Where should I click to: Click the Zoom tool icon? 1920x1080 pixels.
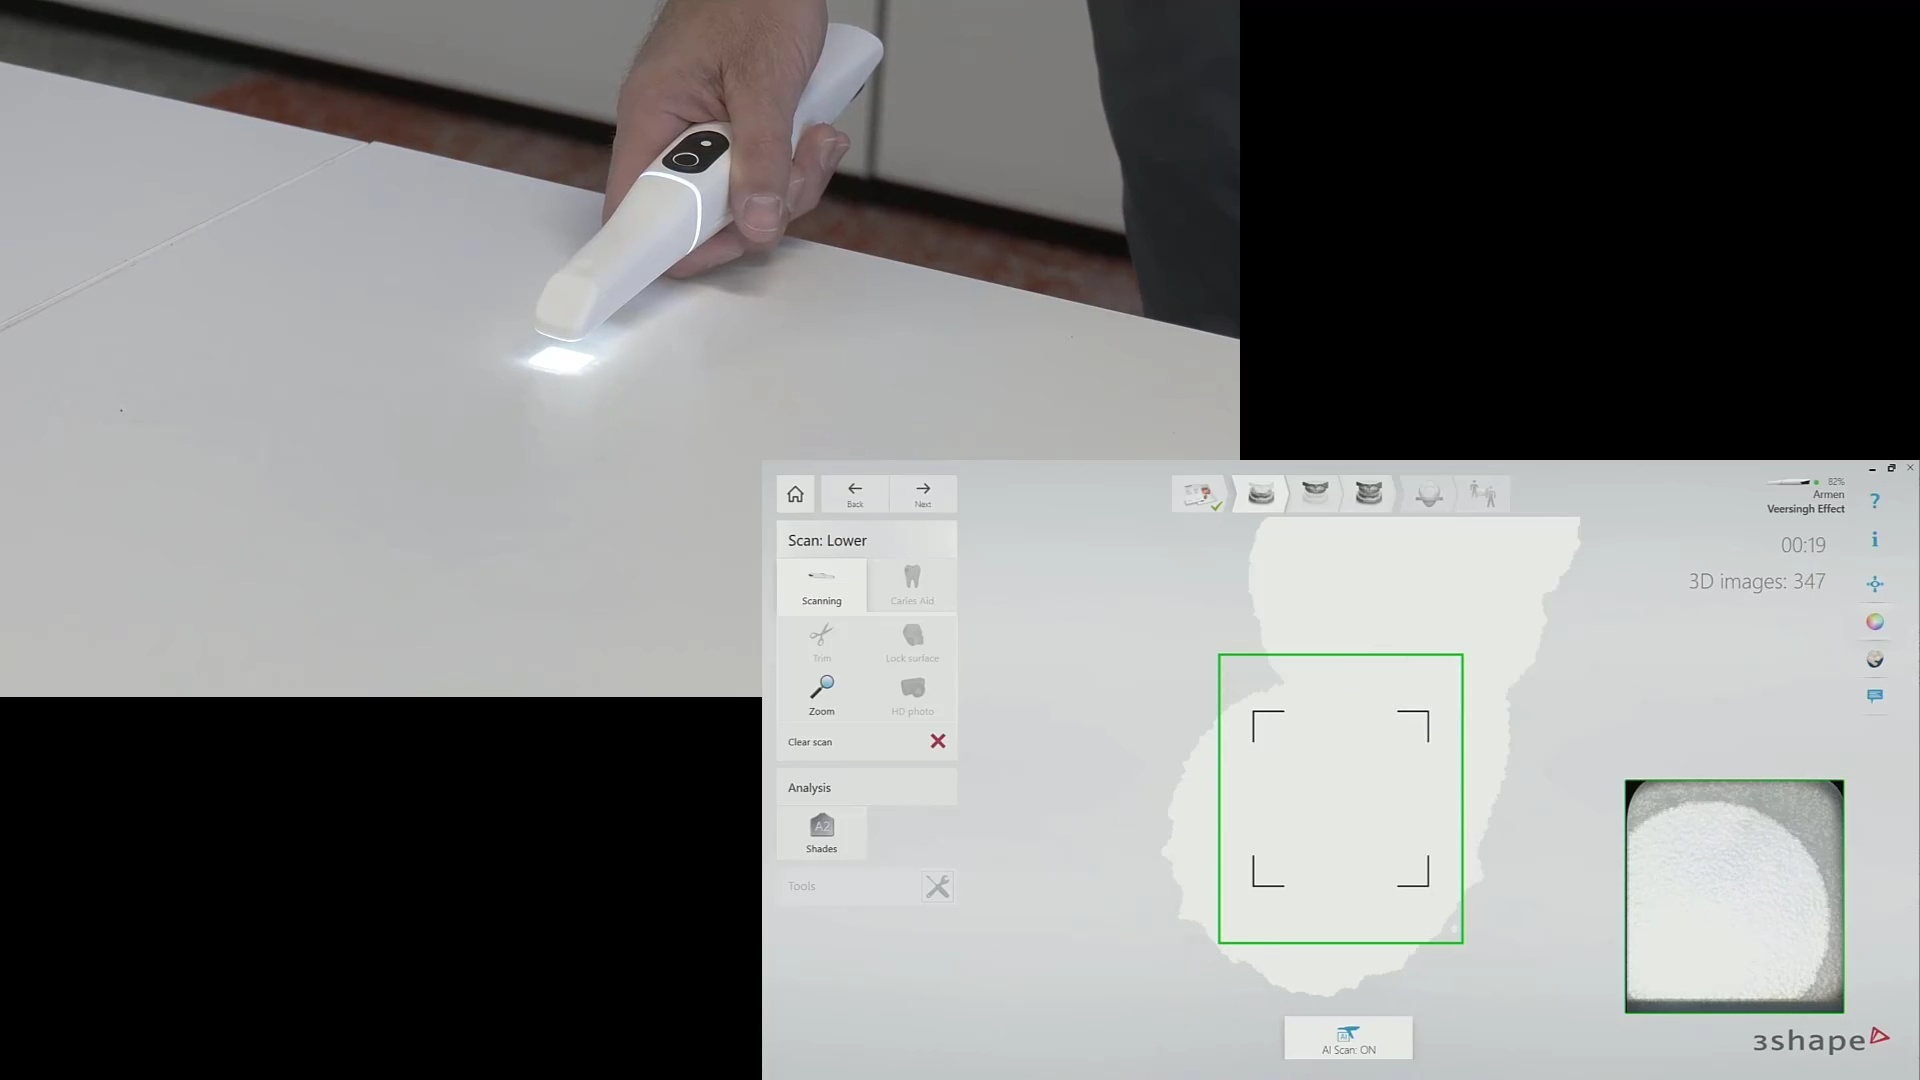pyautogui.click(x=822, y=687)
